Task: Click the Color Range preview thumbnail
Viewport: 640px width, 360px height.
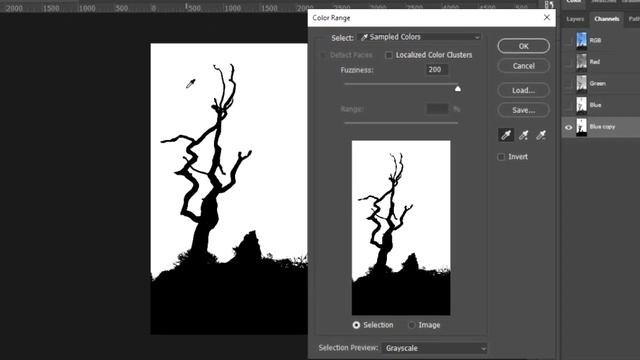Action: coord(401,228)
